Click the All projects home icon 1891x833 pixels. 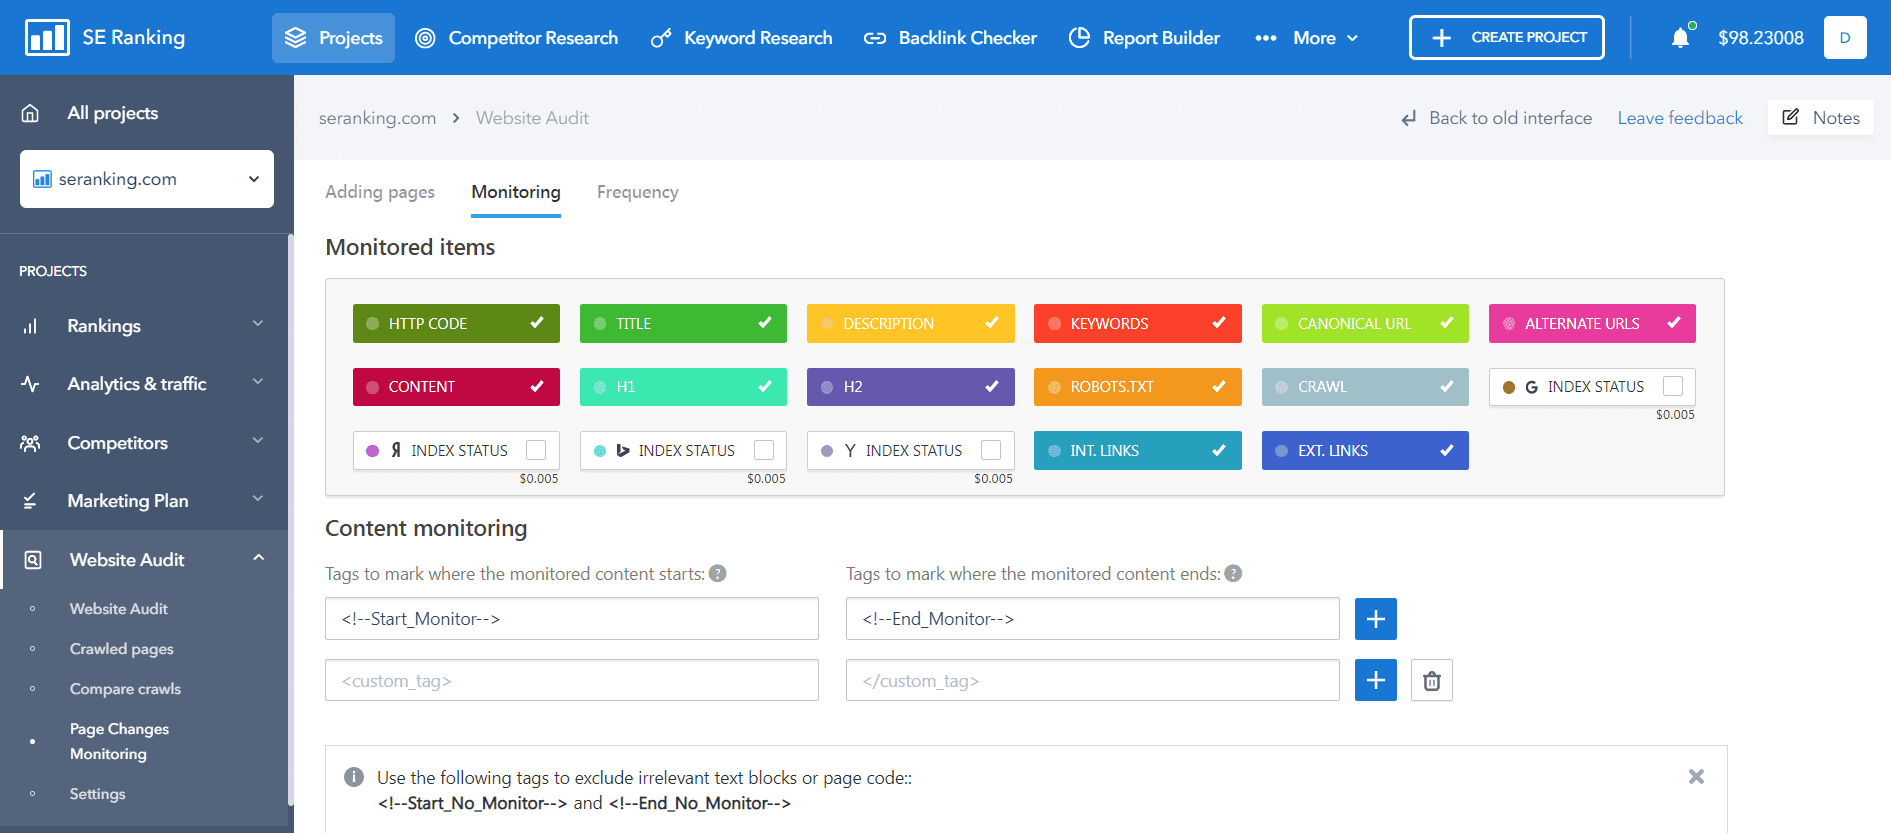point(30,113)
